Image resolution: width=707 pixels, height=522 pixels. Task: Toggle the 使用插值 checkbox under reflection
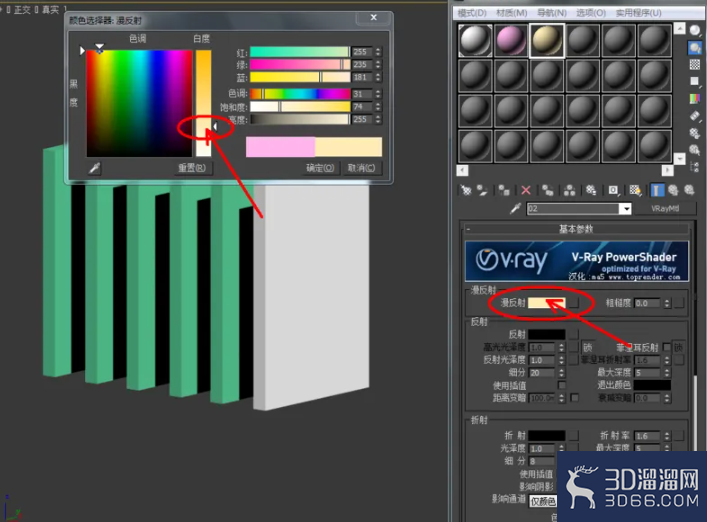[561, 385]
